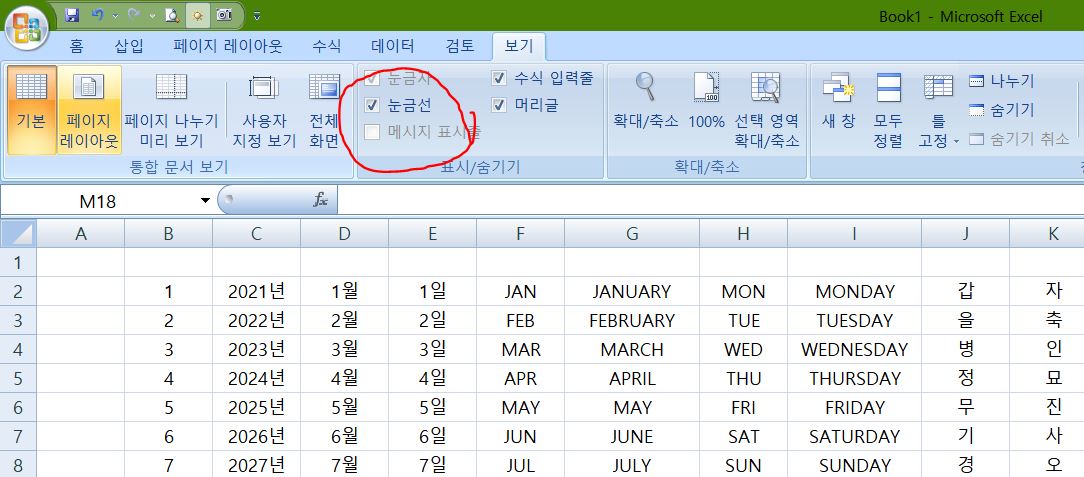Click the fx insert function icon

[320, 200]
